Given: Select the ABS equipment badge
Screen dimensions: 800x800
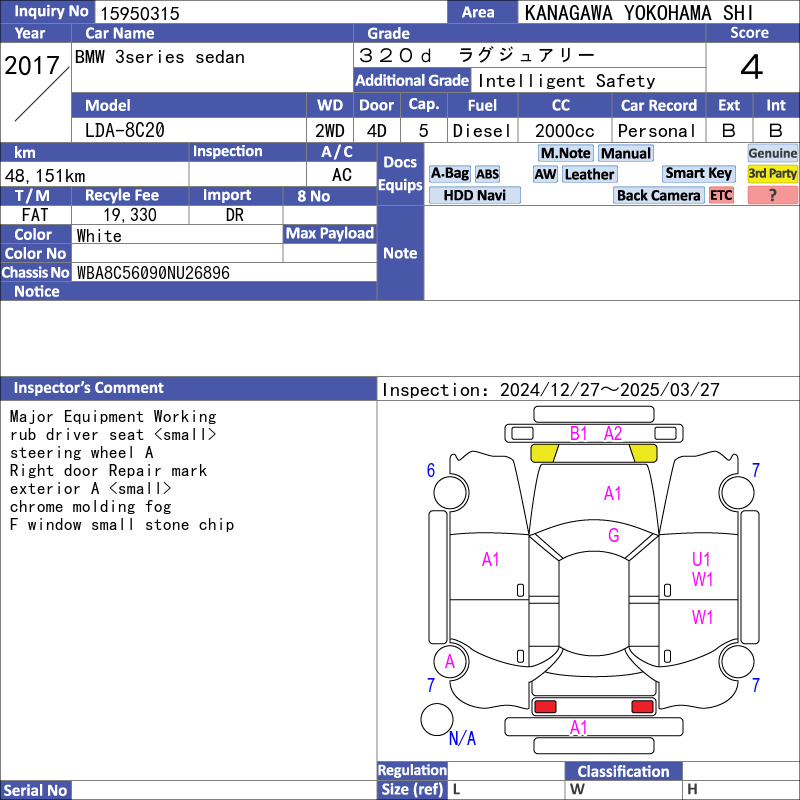Looking at the screenshot, I should point(487,174).
